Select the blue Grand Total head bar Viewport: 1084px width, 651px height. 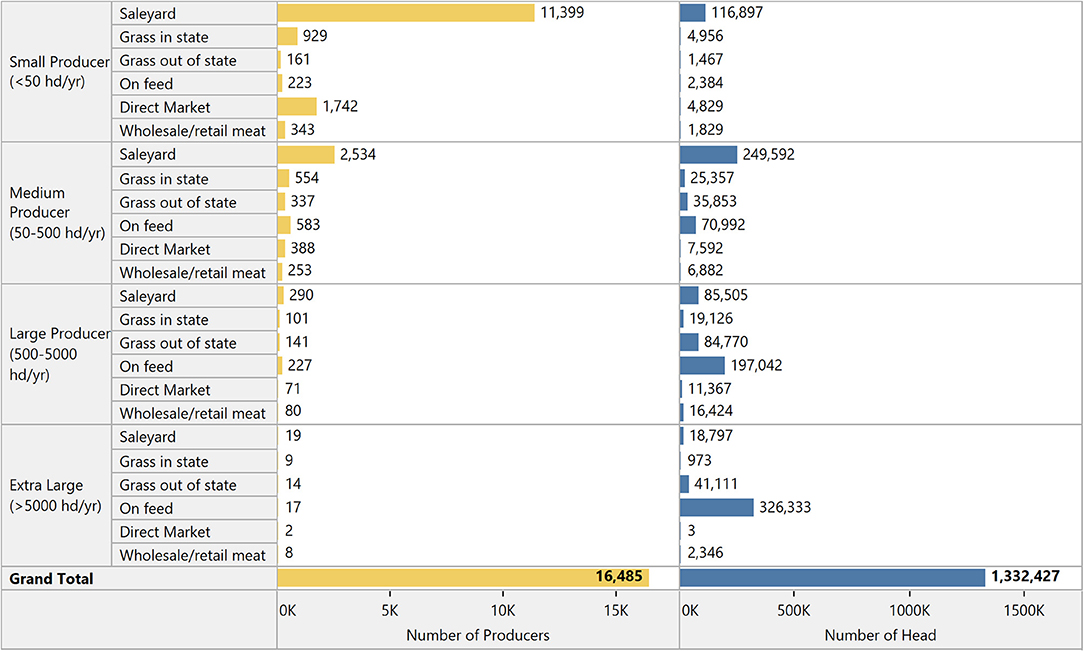pyautogui.click(x=832, y=578)
